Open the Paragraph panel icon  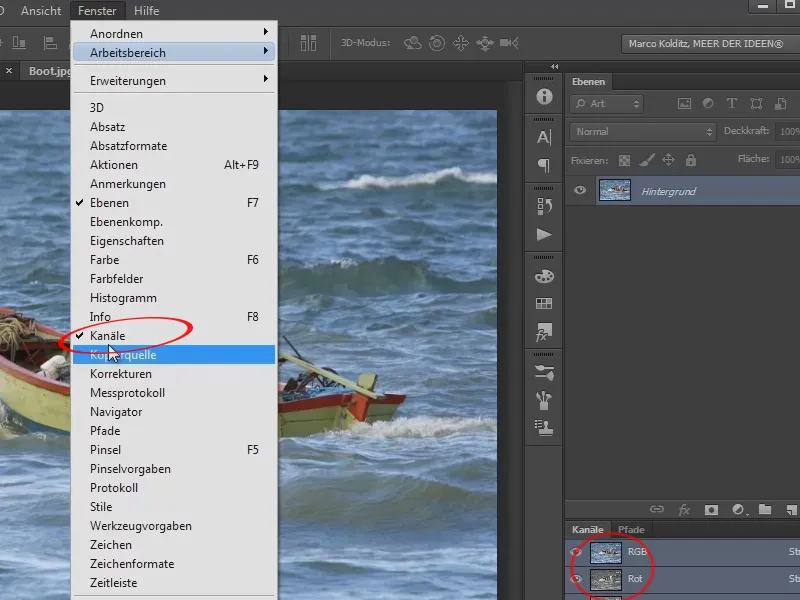pyautogui.click(x=544, y=165)
